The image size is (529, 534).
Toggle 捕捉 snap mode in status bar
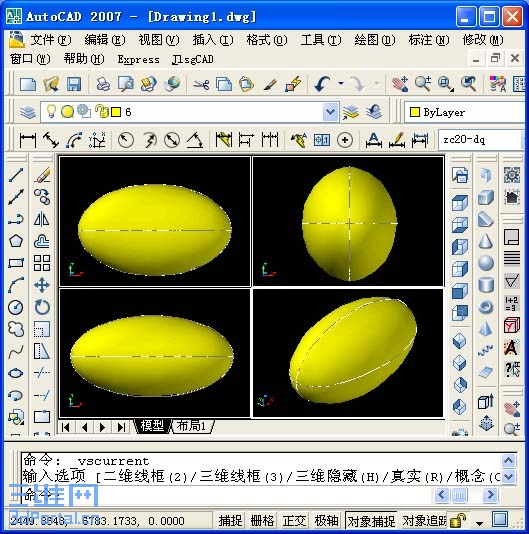[231, 521]
